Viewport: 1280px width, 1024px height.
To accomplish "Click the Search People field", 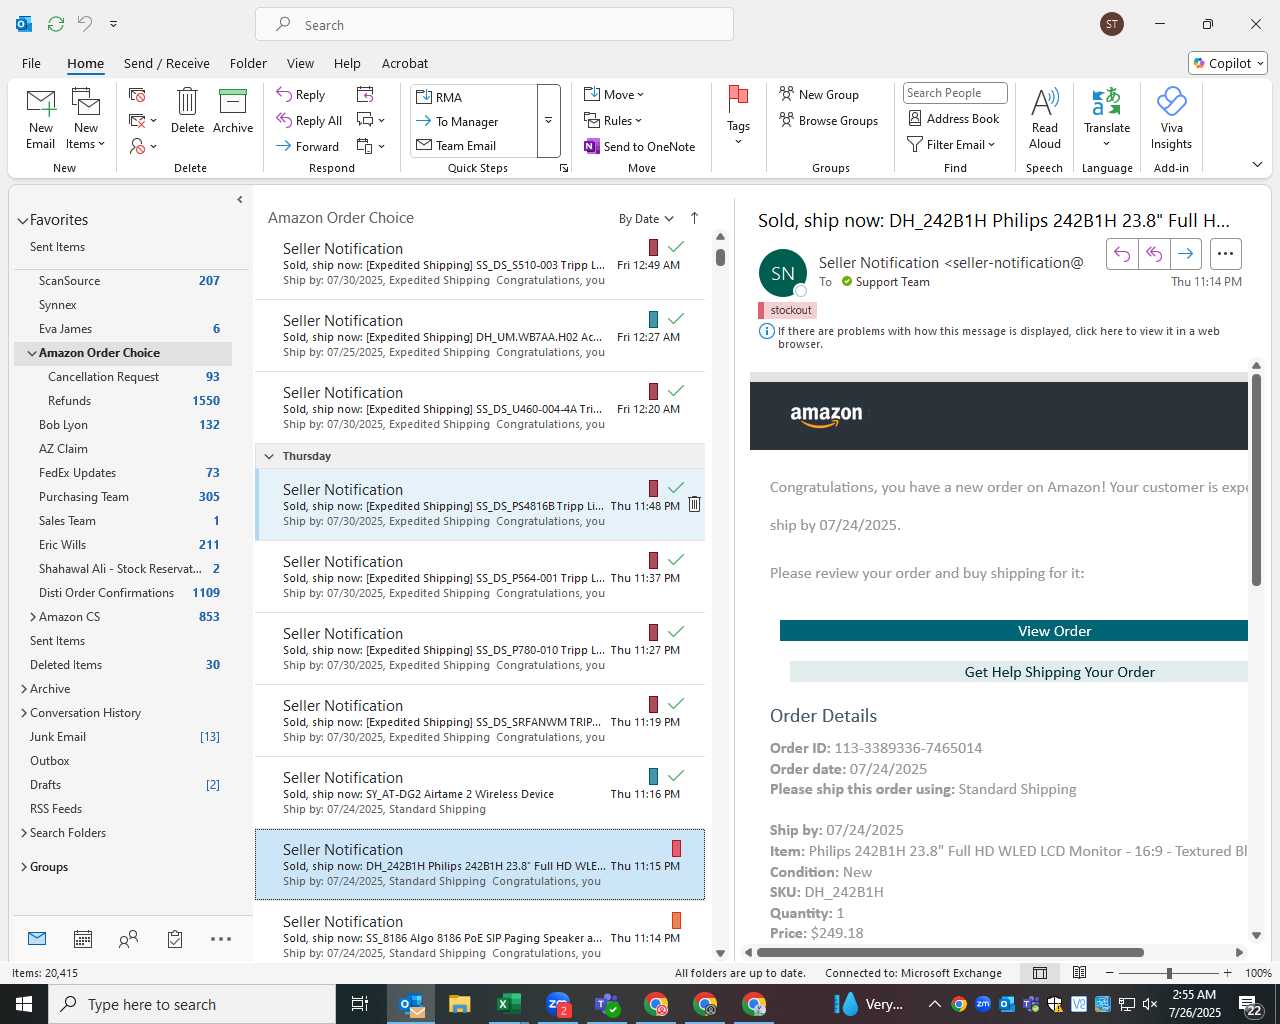I will [x=954, y=93].
